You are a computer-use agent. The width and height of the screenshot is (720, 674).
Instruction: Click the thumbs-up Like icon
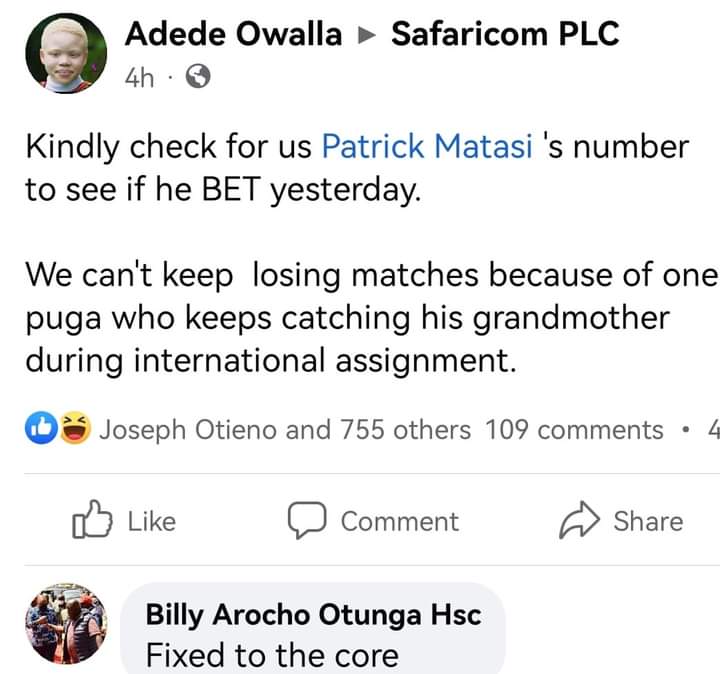tap(92, 521)
